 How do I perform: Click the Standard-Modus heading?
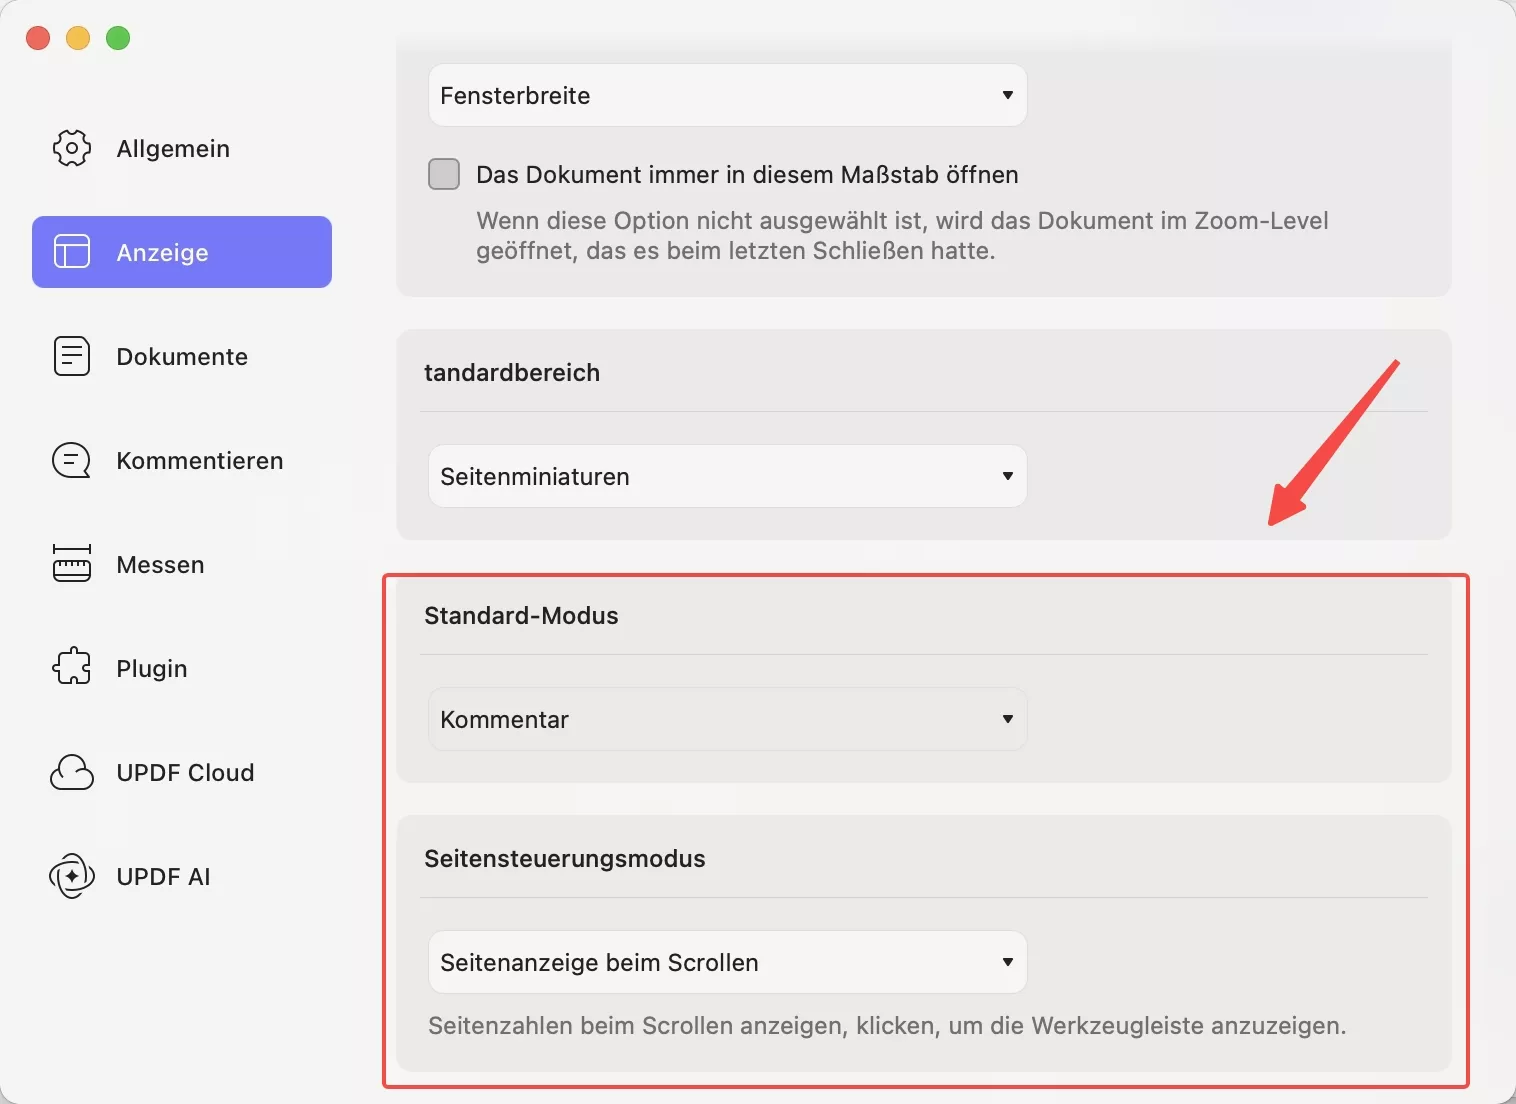click(x=521, y=615)
